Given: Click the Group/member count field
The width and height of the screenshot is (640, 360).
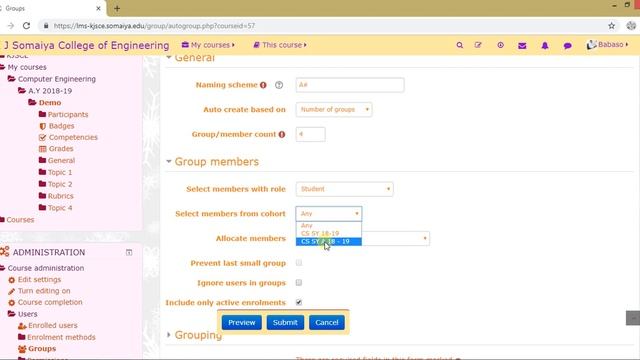Looking at the screenshot, I should (x=310, y=134).
